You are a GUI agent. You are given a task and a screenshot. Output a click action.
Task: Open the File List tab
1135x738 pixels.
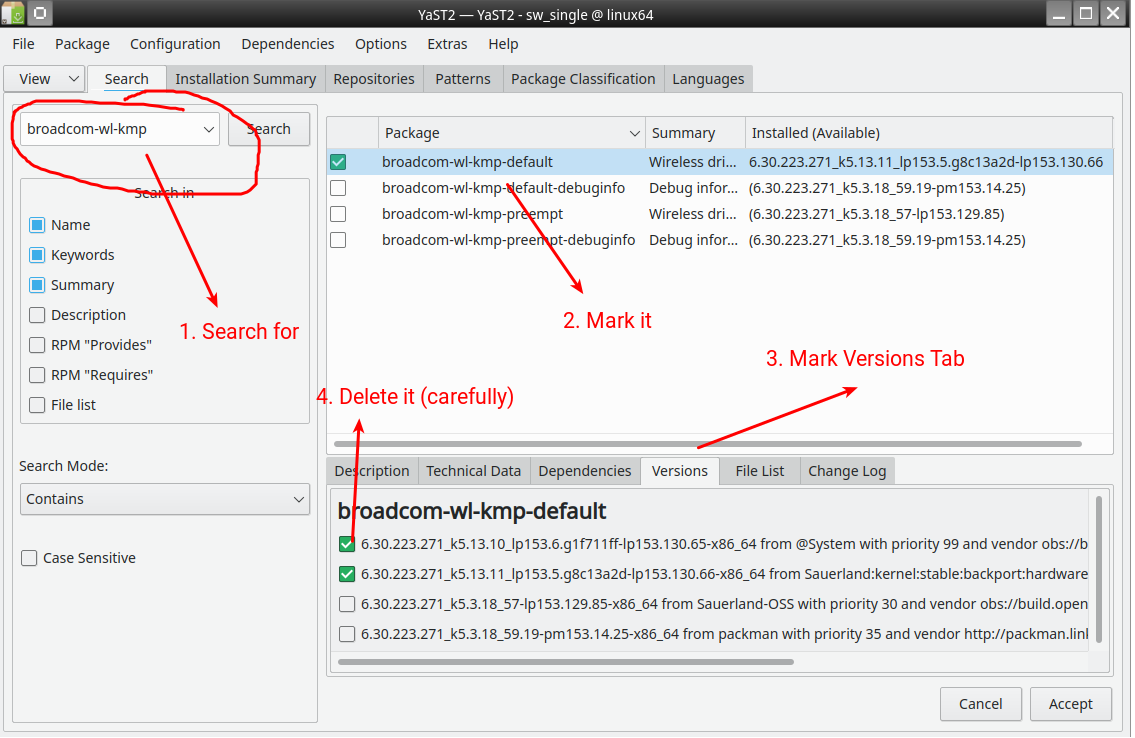click(x=759, y=471)
